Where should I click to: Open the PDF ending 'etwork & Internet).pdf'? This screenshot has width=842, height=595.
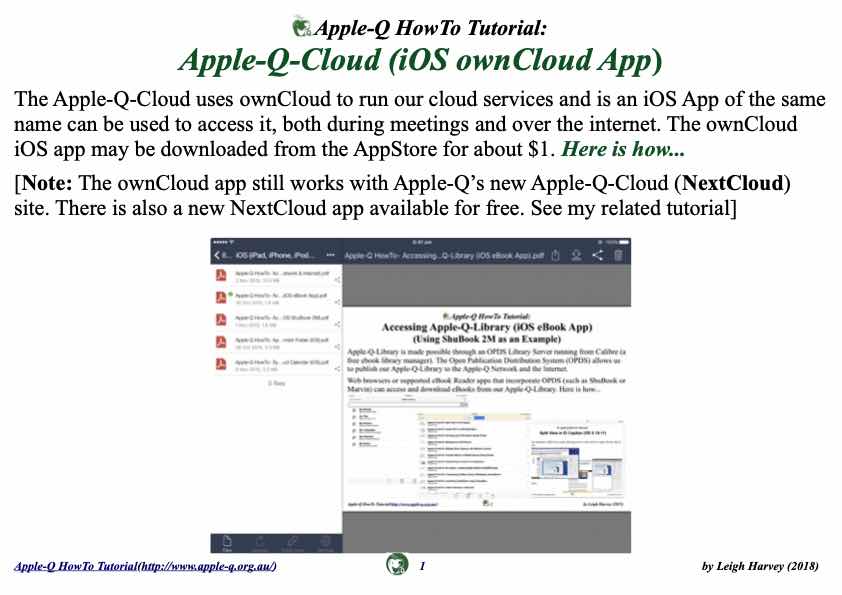pyautogui.click(x=276, y=276)
